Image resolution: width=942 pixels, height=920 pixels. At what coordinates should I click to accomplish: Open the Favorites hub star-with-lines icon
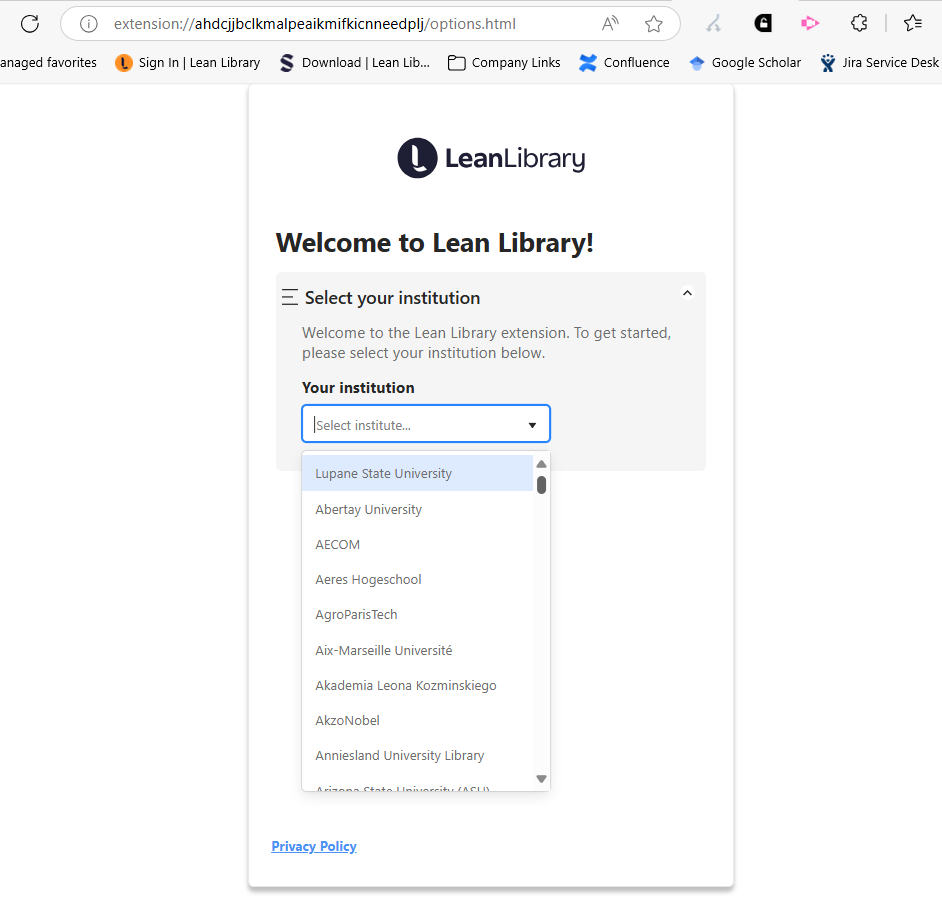[x=912, y=22]
